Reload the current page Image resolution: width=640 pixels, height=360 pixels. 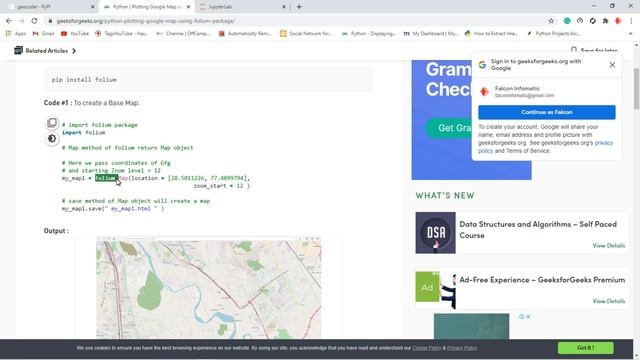(34, 21)
